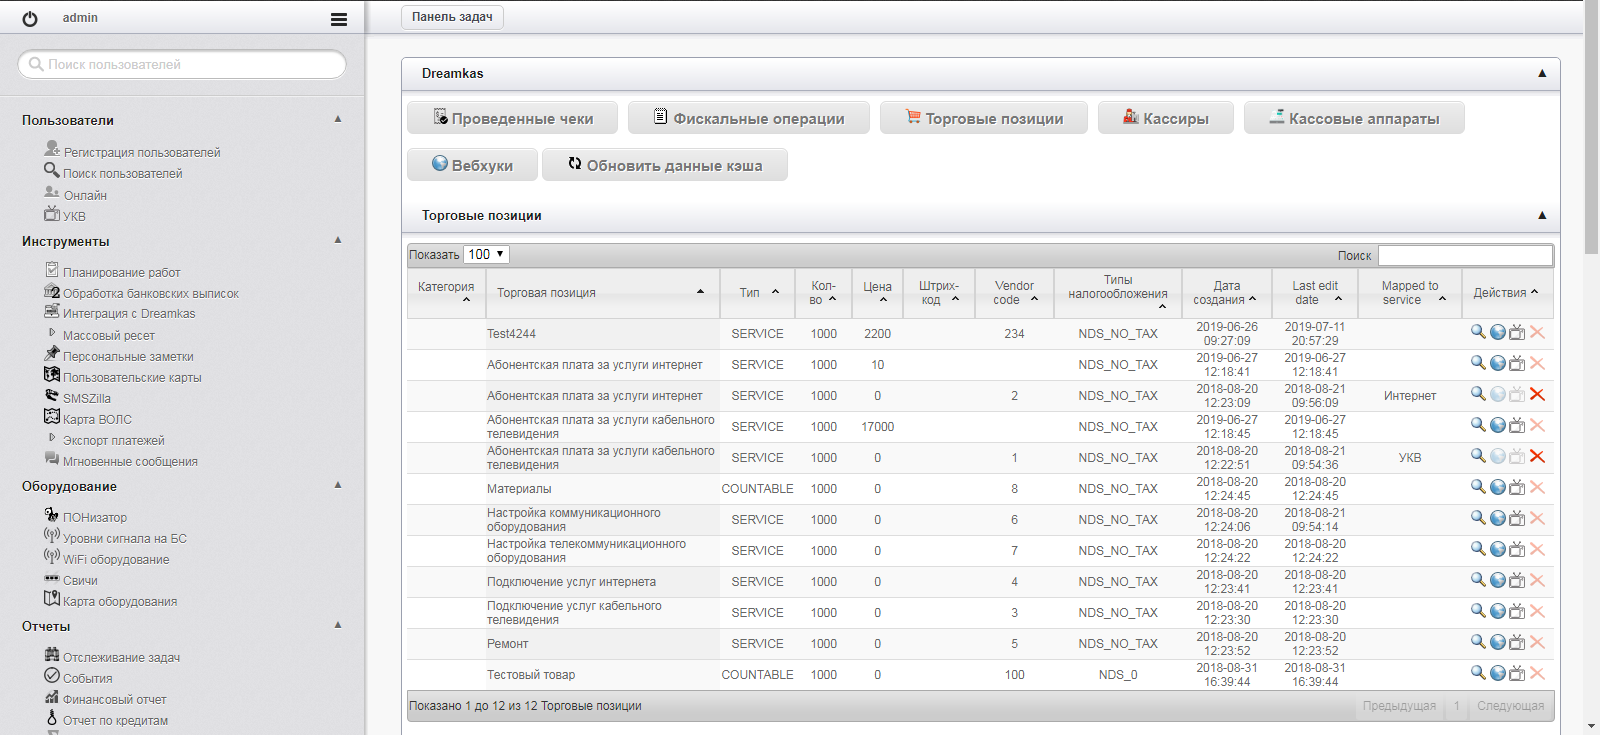Open the Показать rows-per-page dropdown
The width and height of the screenshot is (1600, 735).
487,255
